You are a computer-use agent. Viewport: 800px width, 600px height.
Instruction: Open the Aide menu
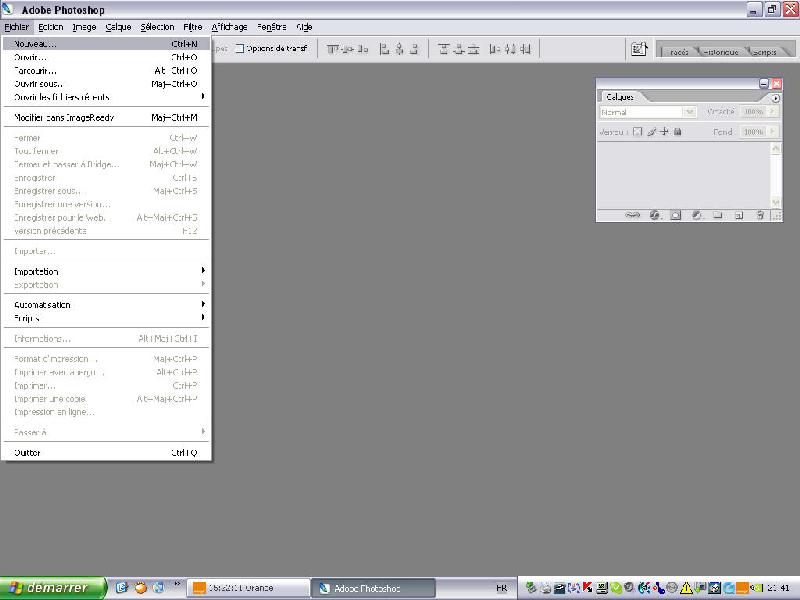pyautogui.click(x=304, y=27)
